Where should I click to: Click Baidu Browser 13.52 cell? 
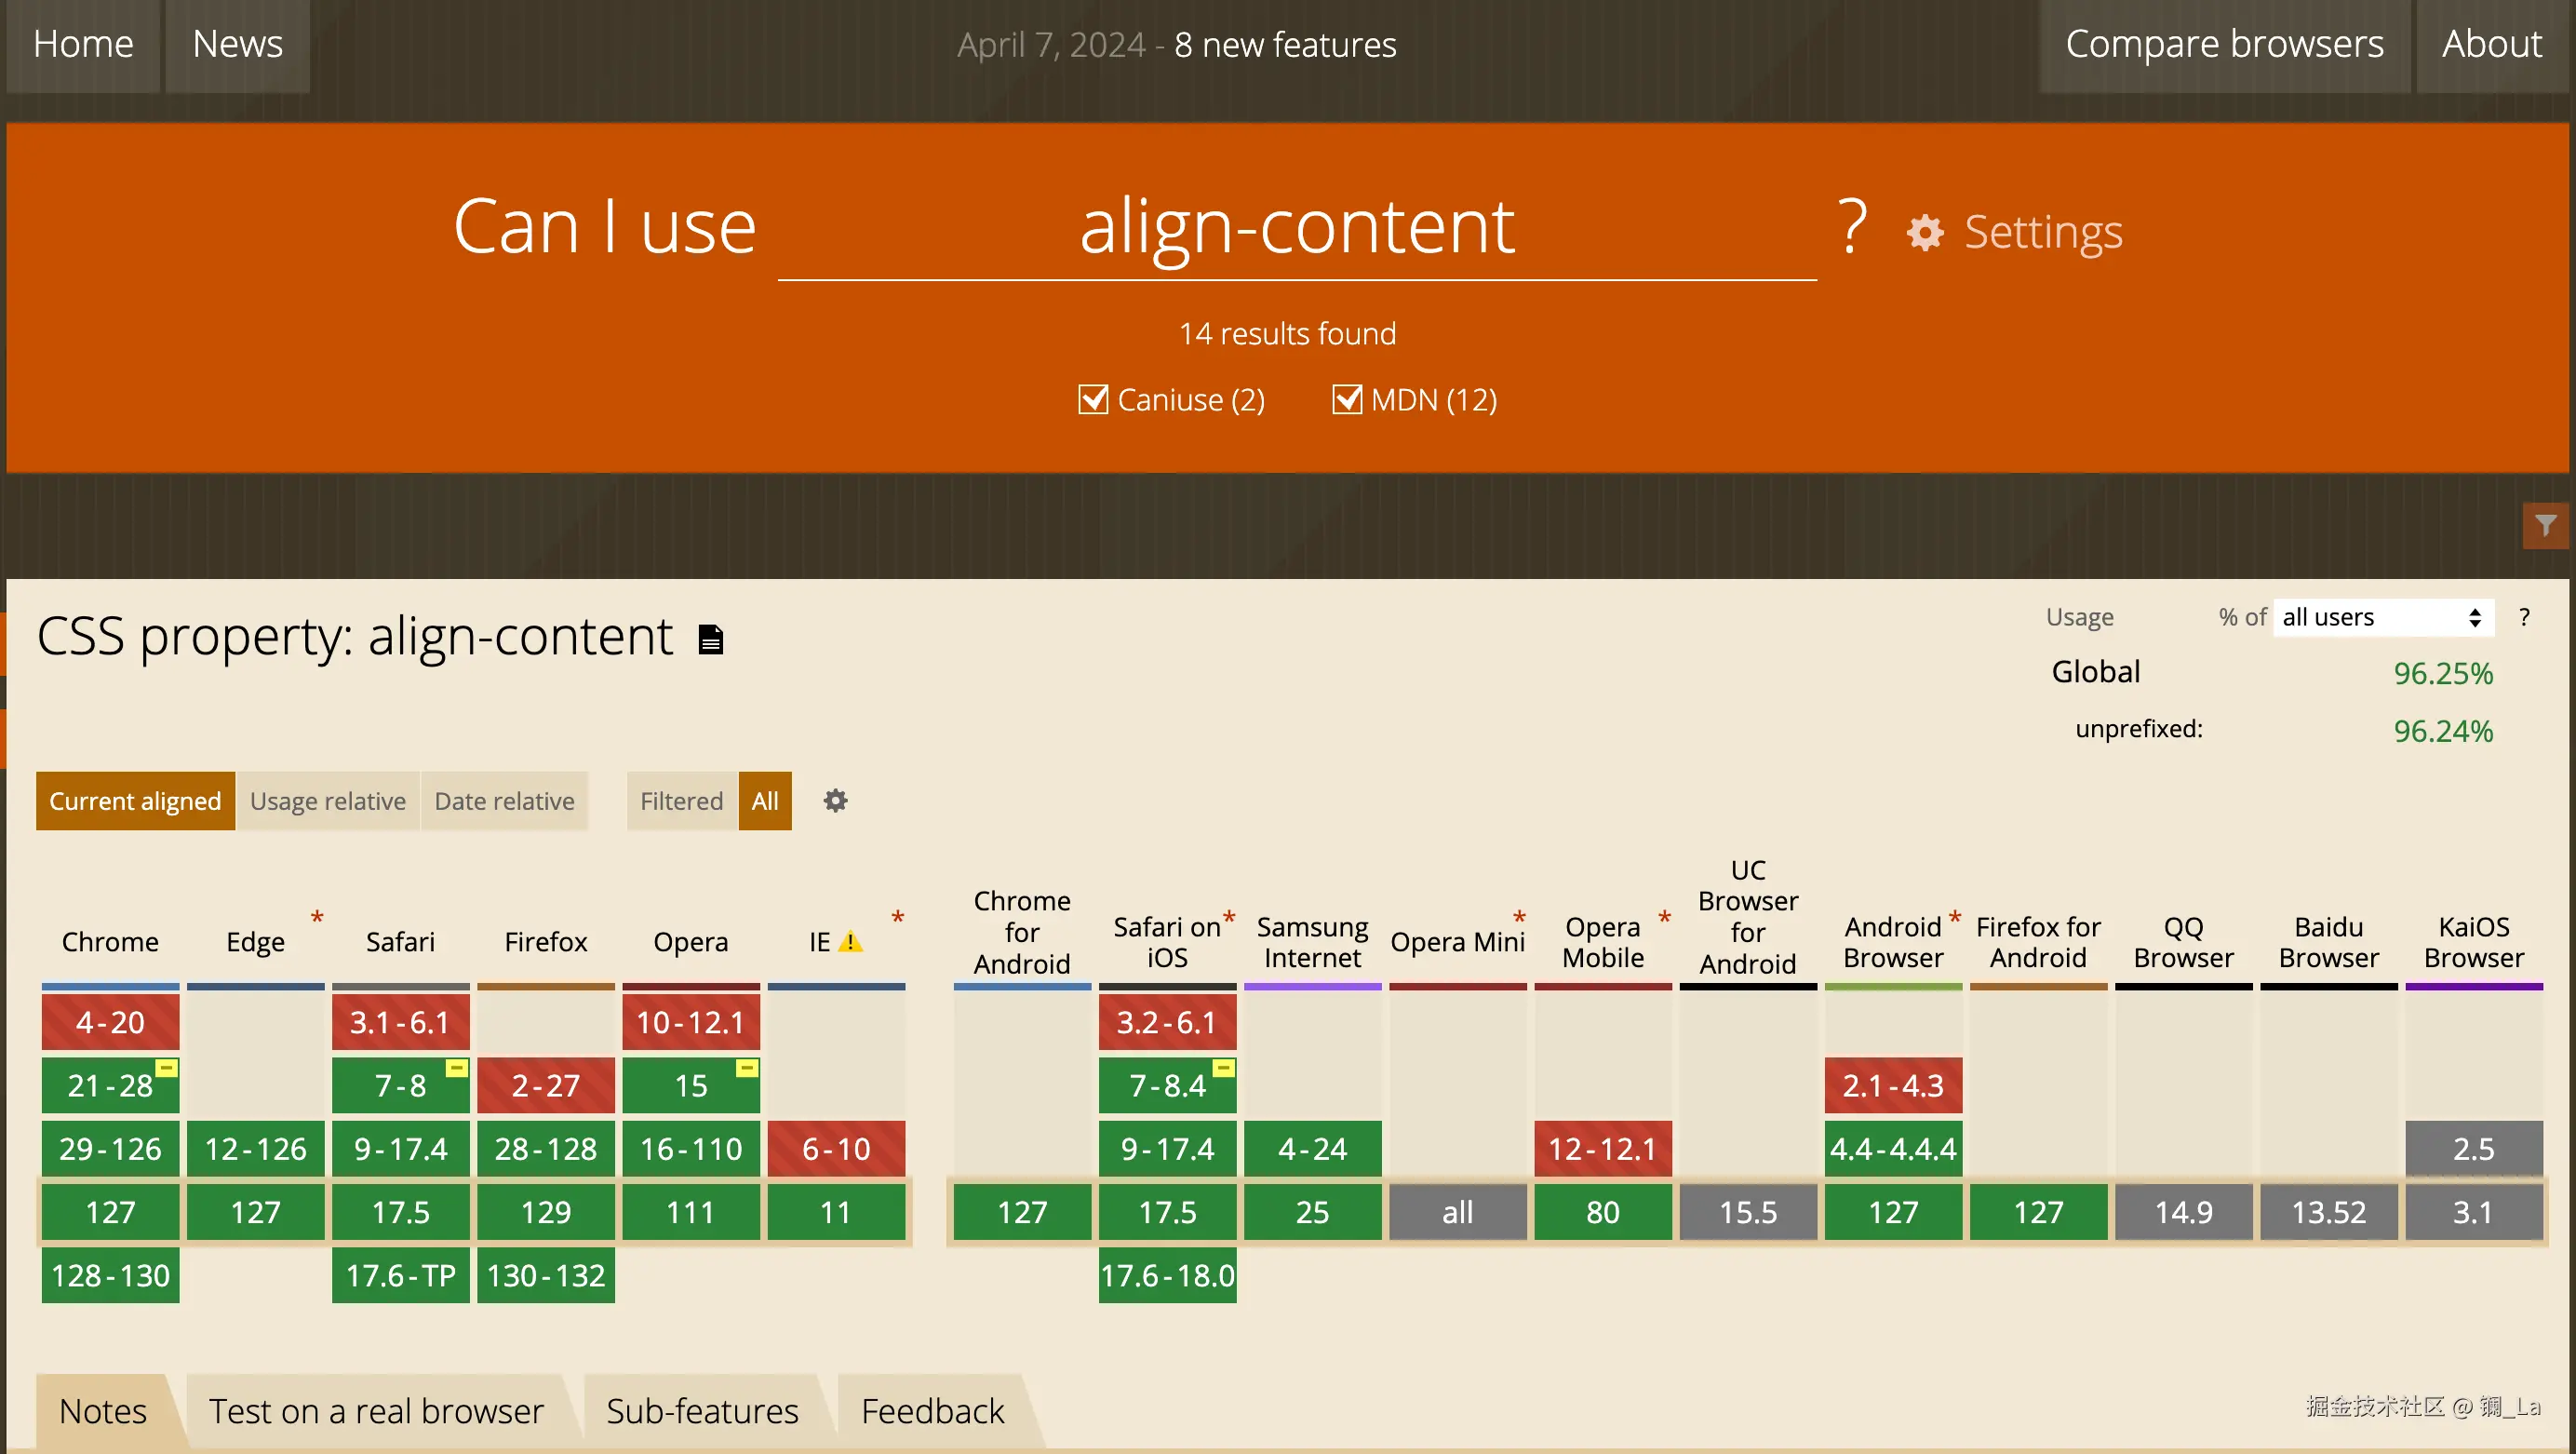[2329, 1212]
